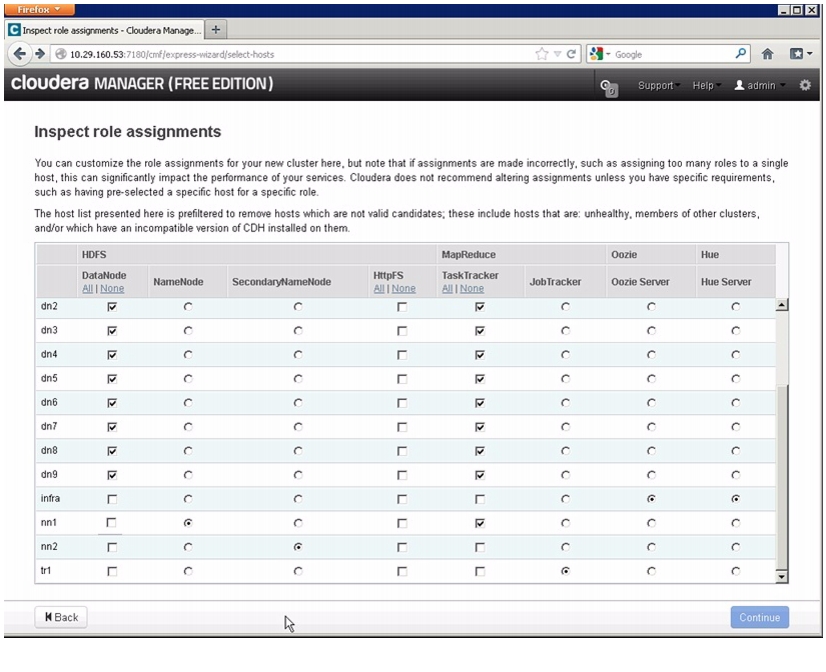This screenshot has width=826, height=672.
Task: Click the Continue button
Action: 760,617
